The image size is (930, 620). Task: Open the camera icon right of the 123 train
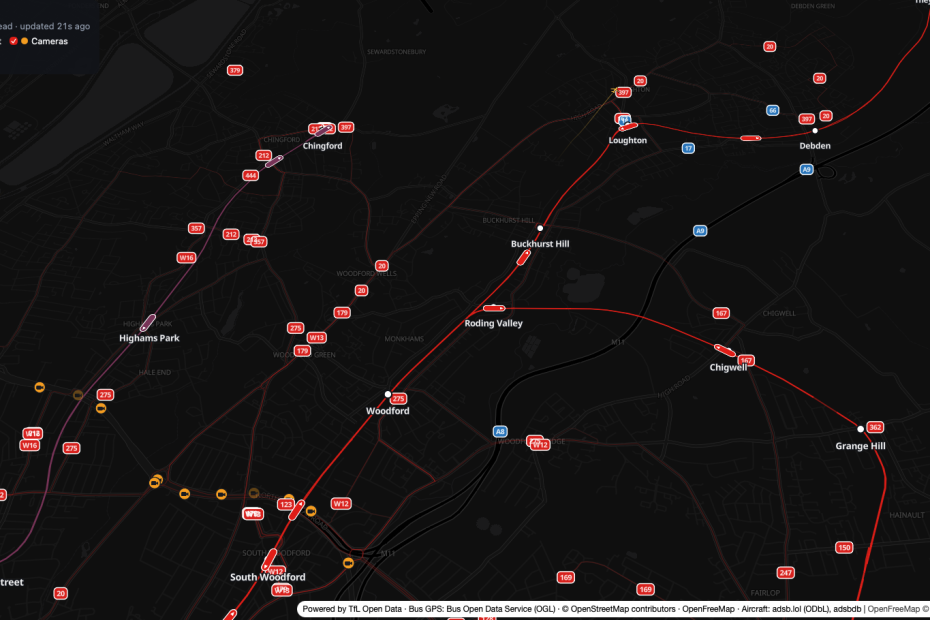click(x=311, y=511)
